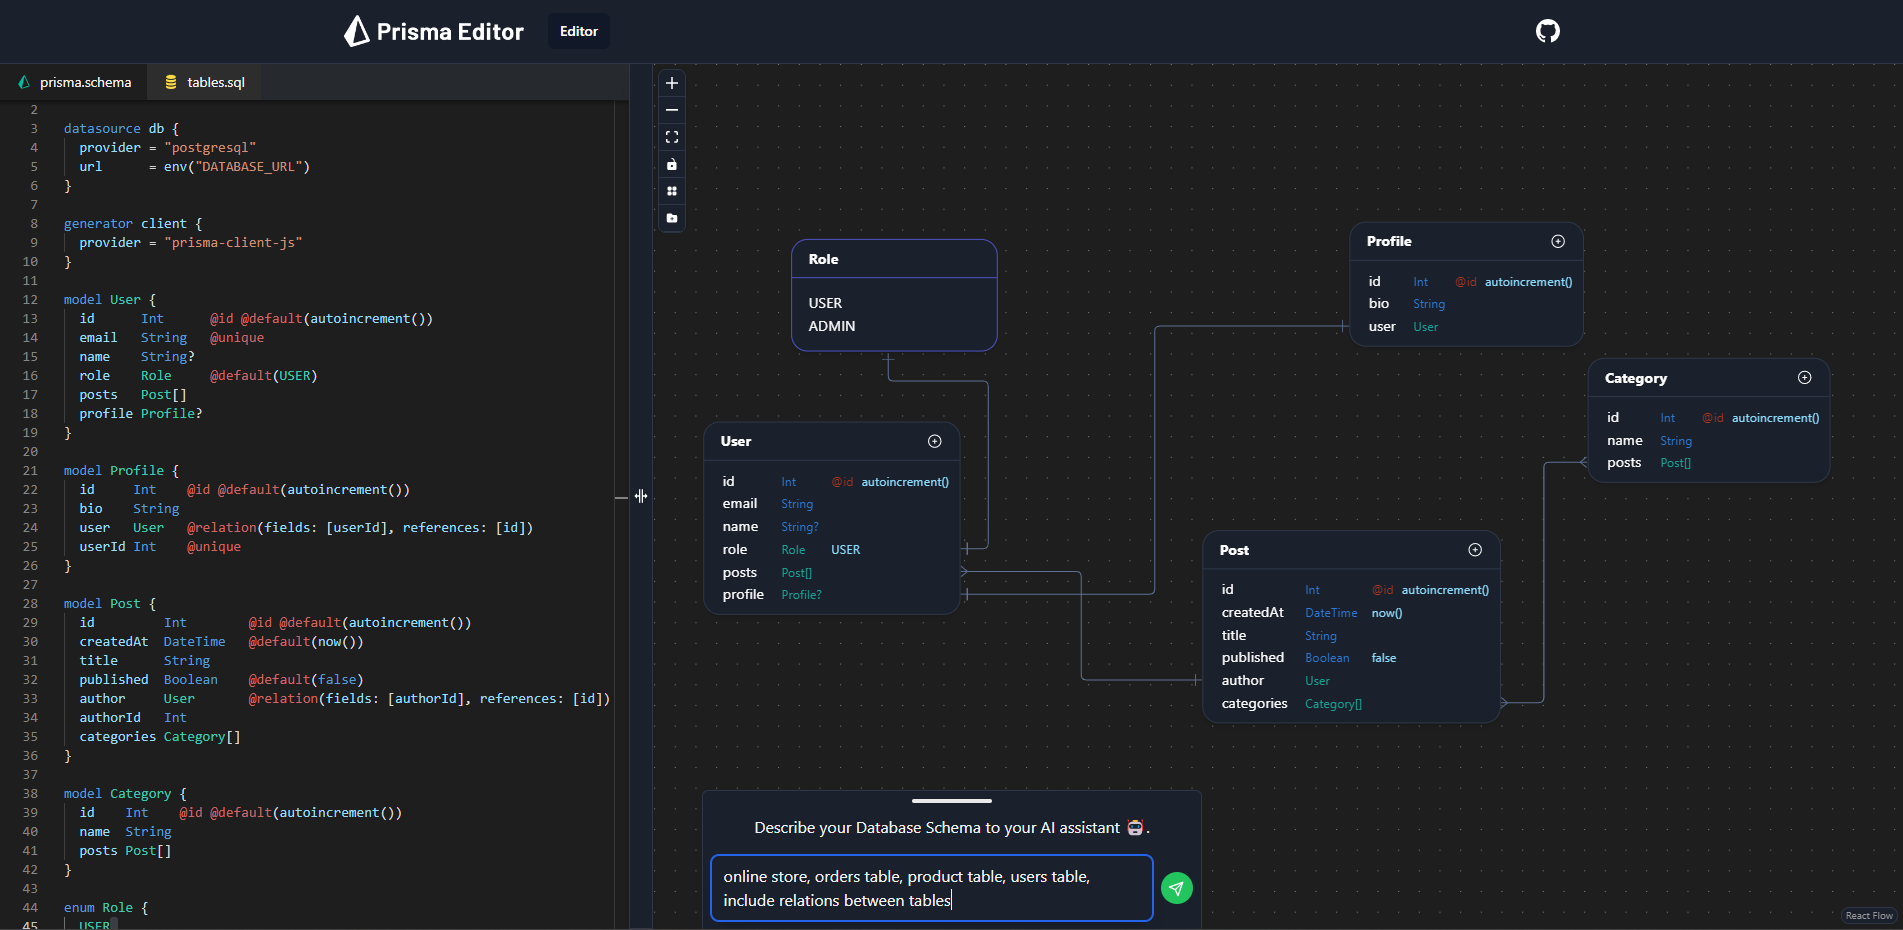Click the Prisma Editor title text
The image size is (1903, 930).
coord(450,32)
